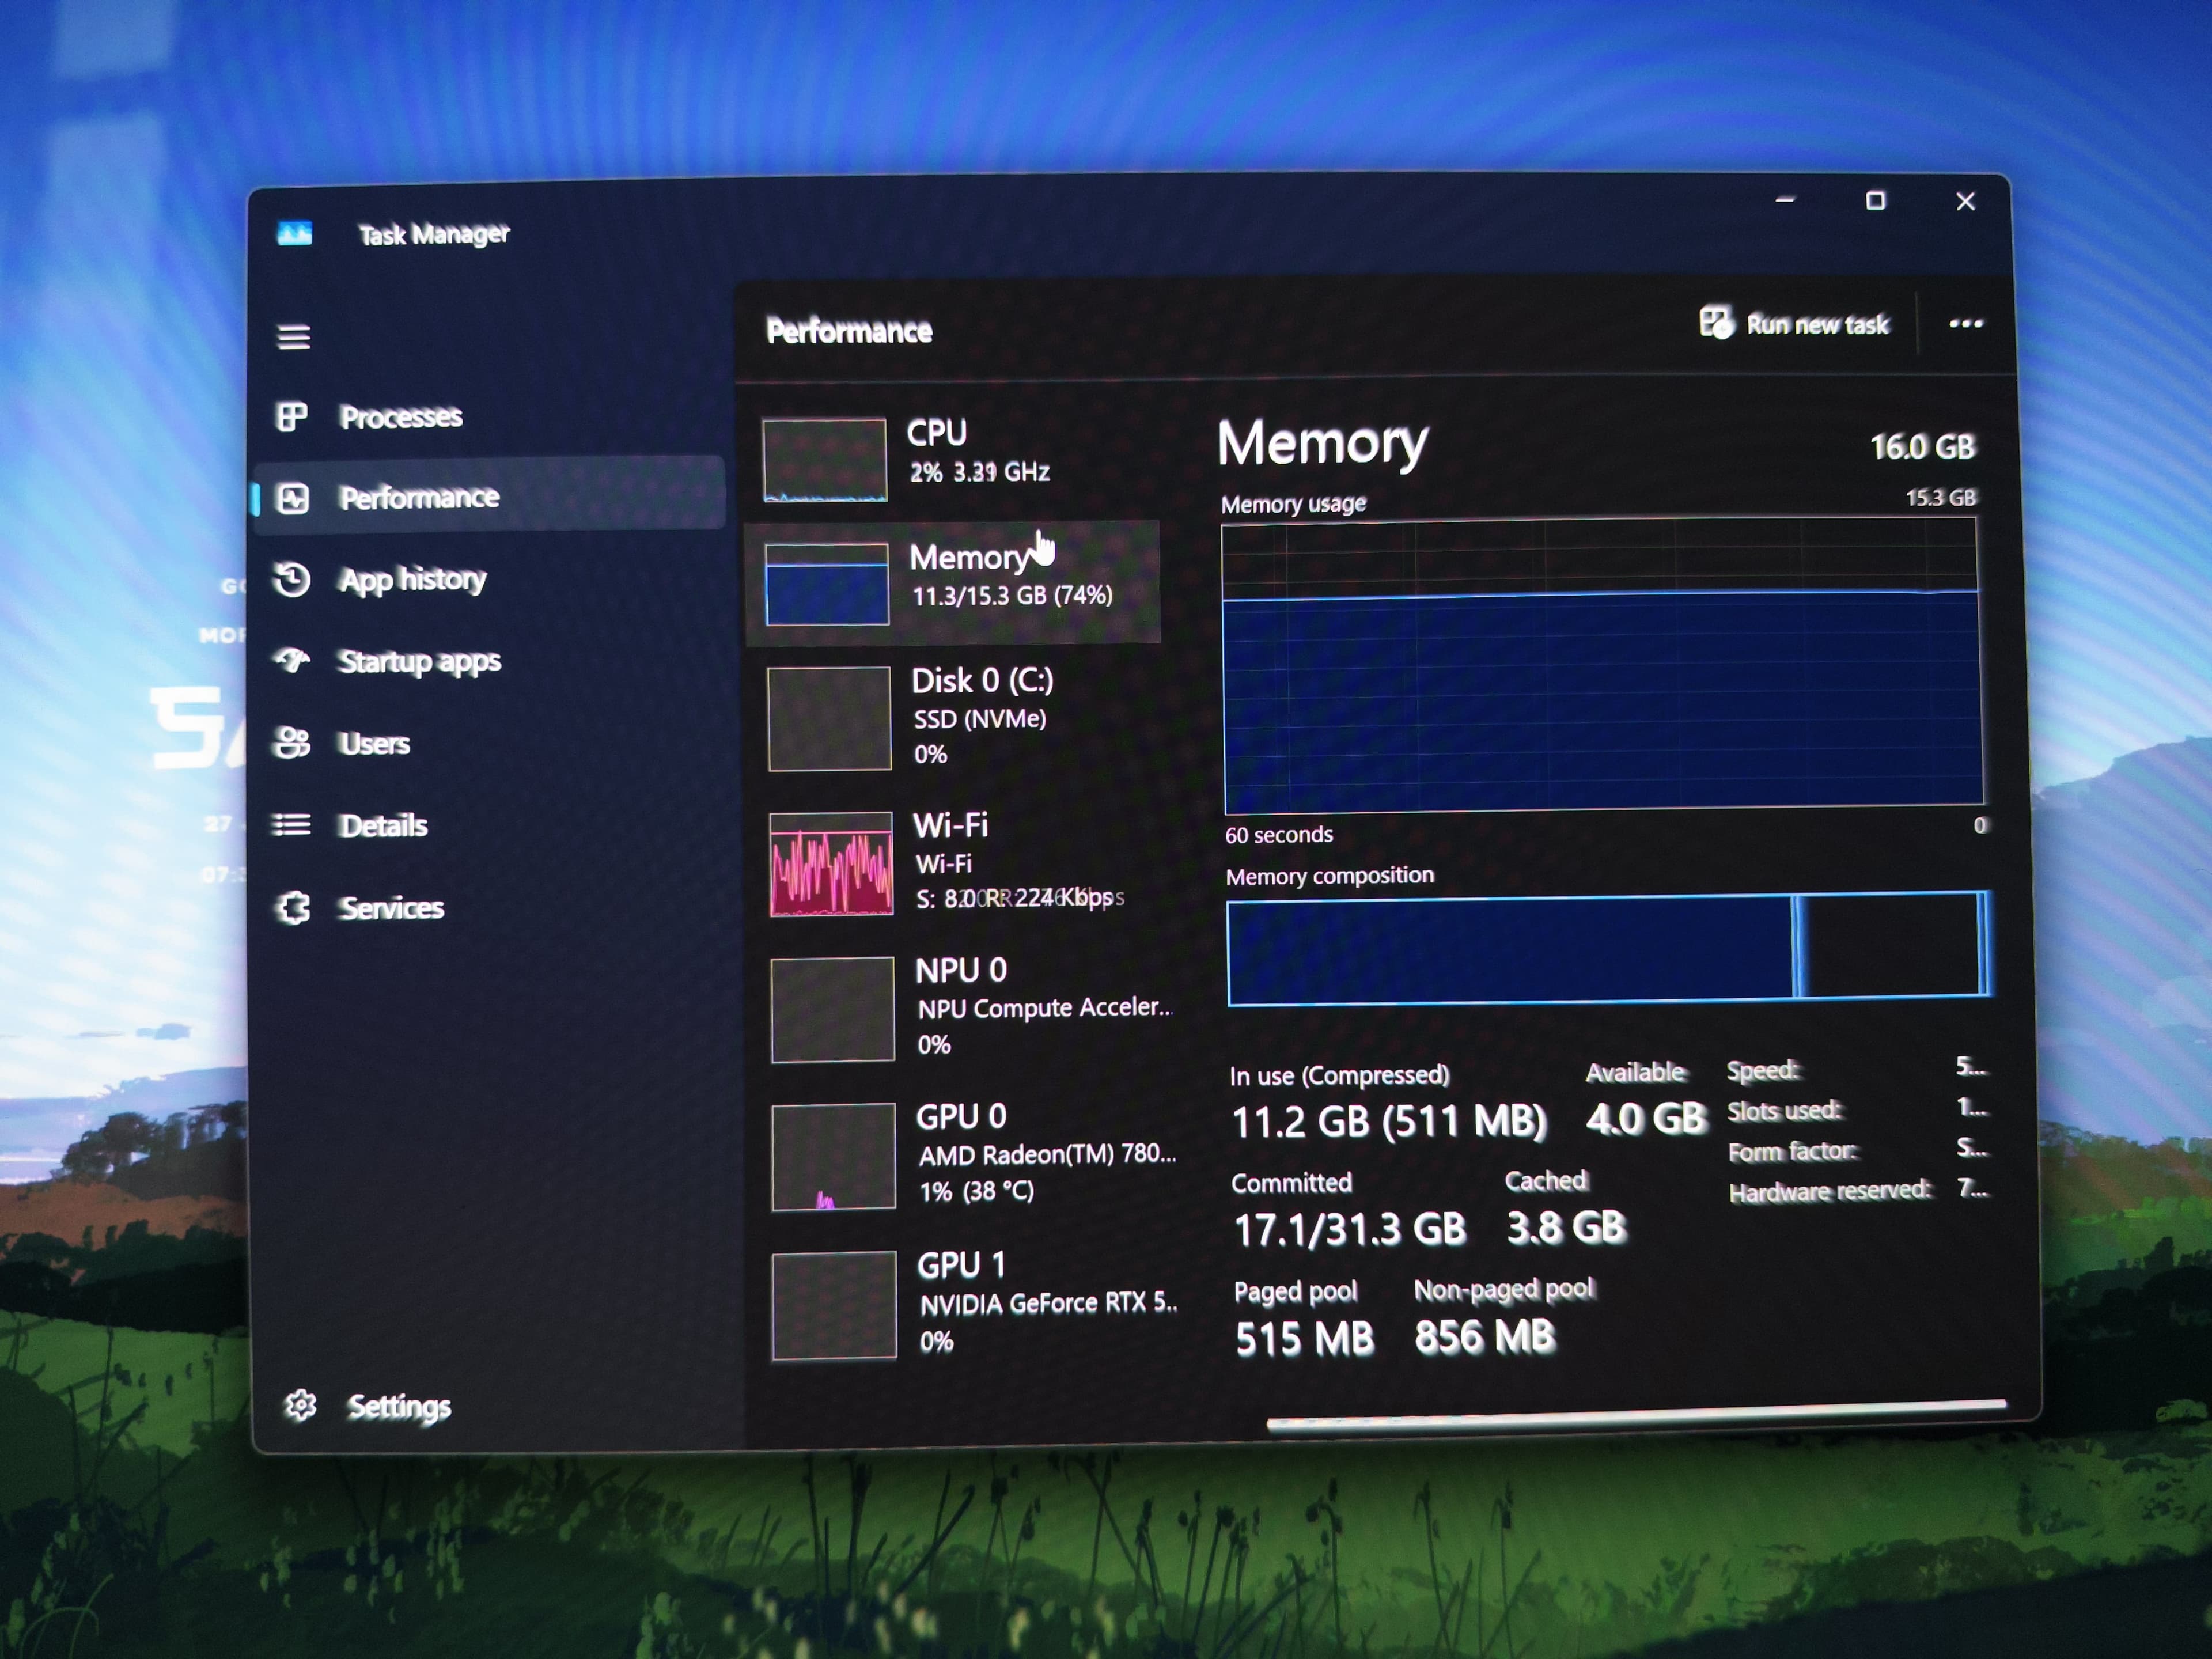Image resolution: width=2212 pixels, height=1659 pixels.
Task: Click the Processes sidebar icon
Action: click(291, 416)
